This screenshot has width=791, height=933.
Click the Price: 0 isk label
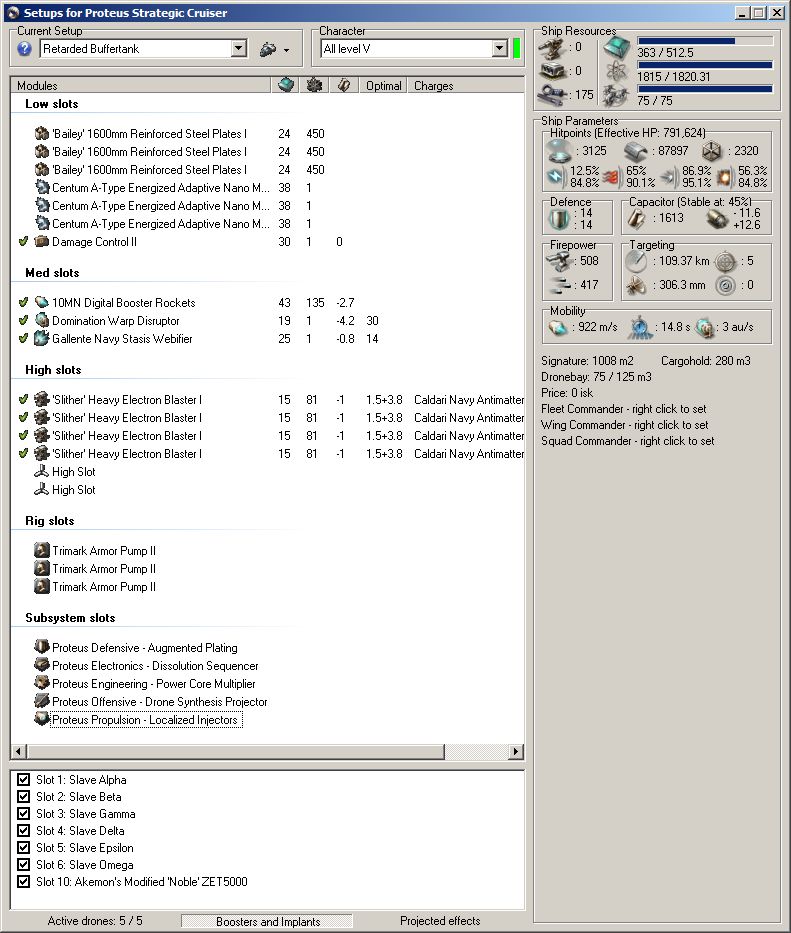click(x=567, y=393)
